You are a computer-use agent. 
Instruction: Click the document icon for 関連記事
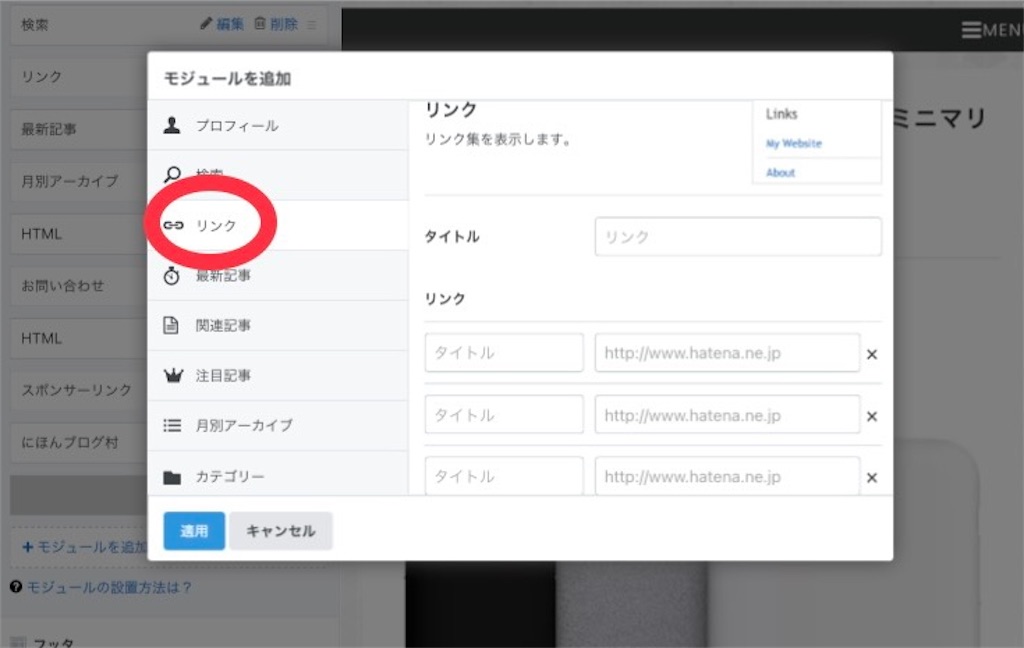click(171, 325)
